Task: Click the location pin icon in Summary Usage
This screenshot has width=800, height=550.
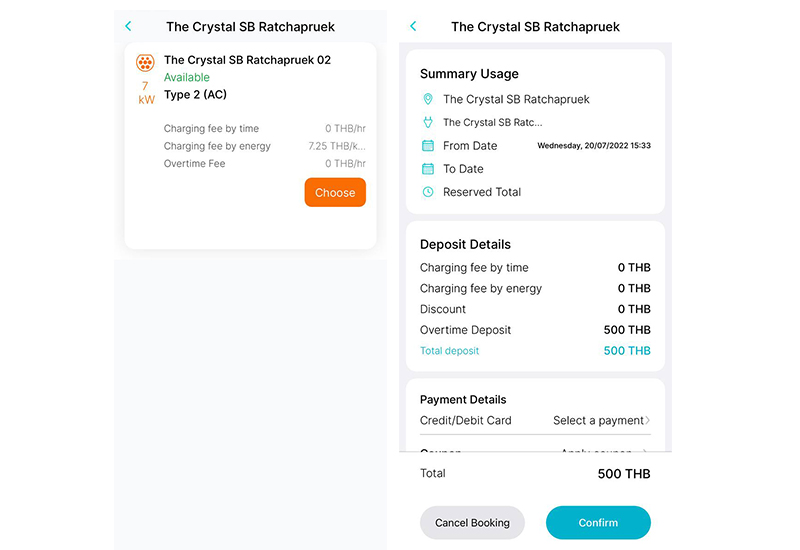Action: click(428, 99)
